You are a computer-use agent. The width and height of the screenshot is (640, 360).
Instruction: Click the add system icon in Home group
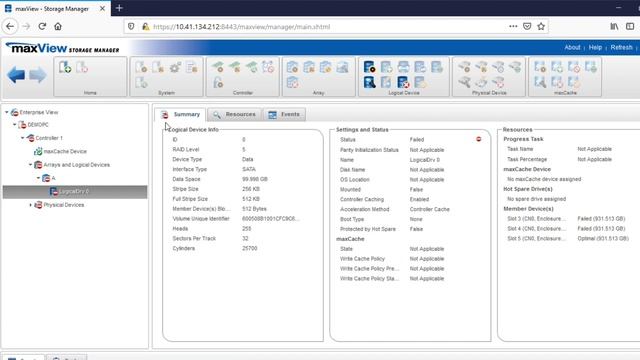click(65, 67)
